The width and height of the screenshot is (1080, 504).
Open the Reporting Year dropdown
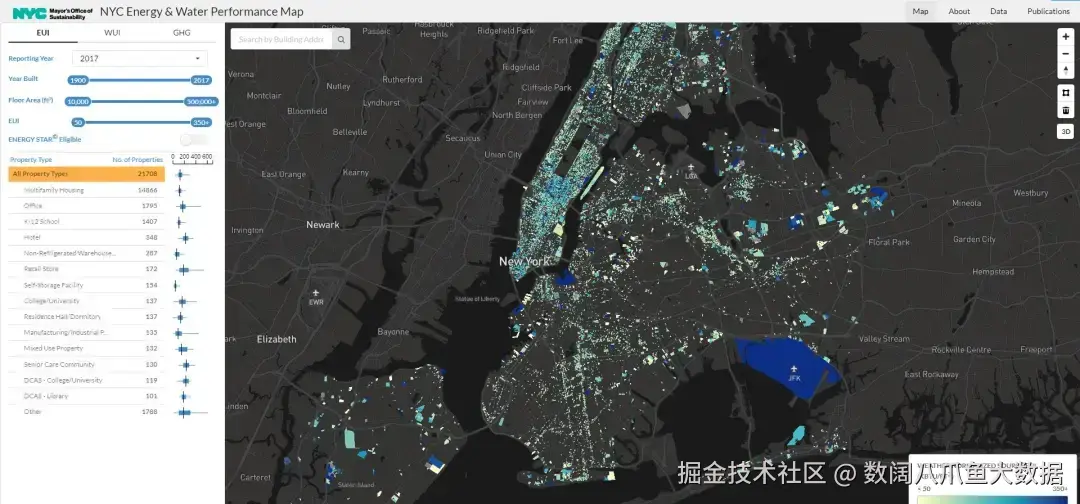pyautogui.click(x=140, y=59)
